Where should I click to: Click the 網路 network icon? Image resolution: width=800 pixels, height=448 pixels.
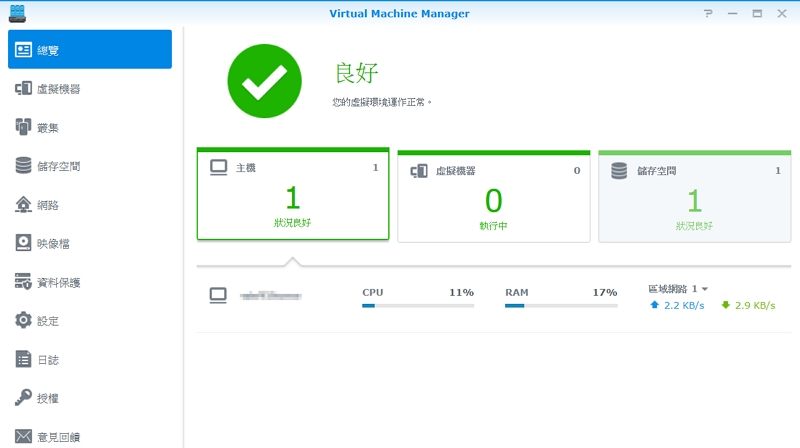[x=23, y=205]
